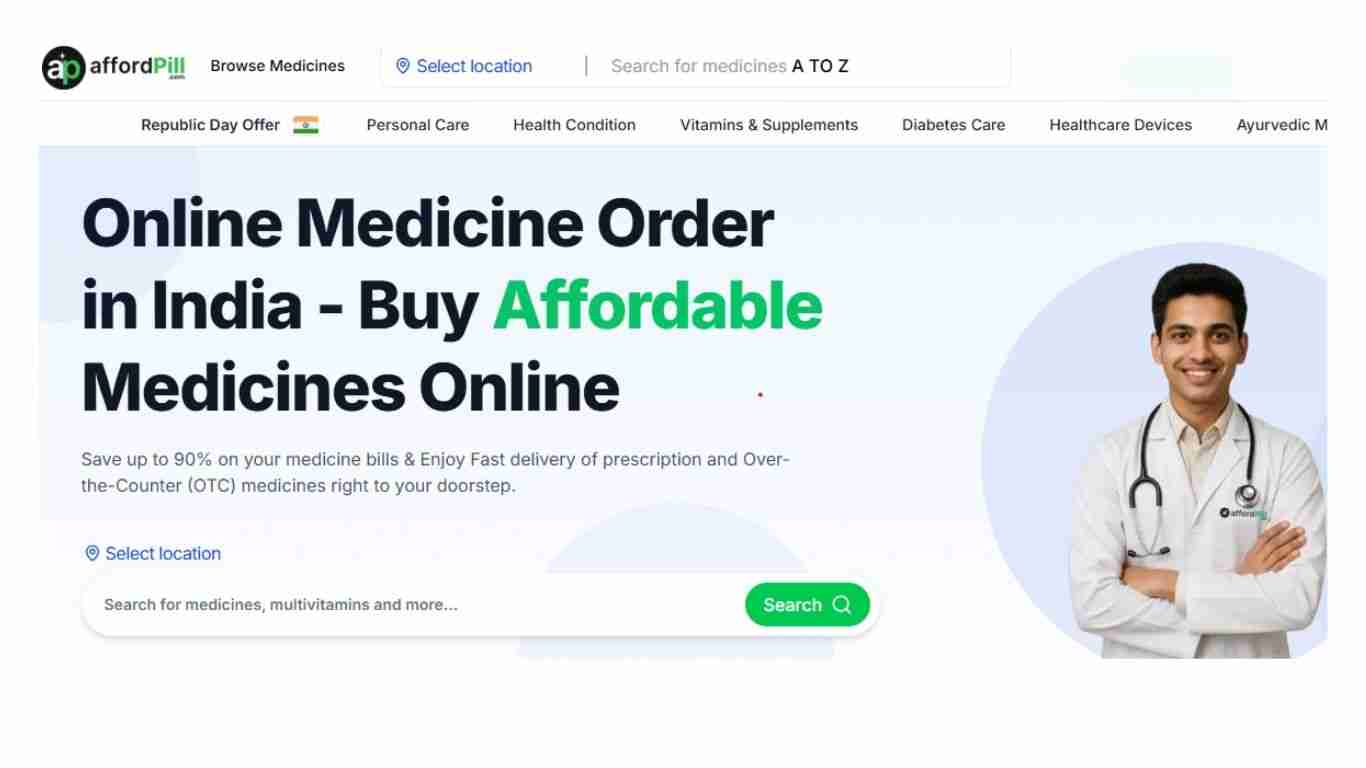Viewport: 1366px width, 768px height.
Task: Click the magnifier icon in Search button
Action: click(842, 604)
